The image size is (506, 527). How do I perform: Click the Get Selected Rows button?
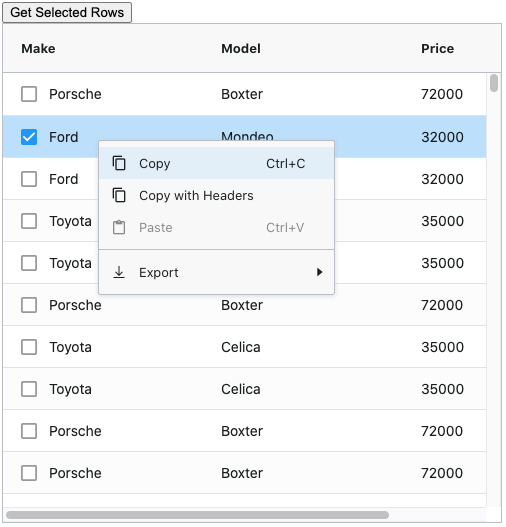67,13
